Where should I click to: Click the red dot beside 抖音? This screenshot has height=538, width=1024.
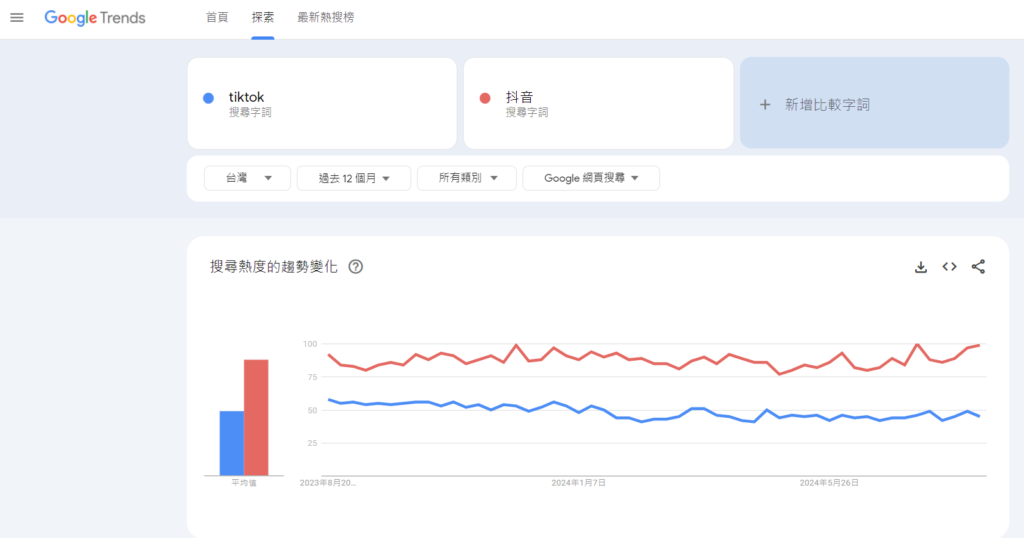485,98
